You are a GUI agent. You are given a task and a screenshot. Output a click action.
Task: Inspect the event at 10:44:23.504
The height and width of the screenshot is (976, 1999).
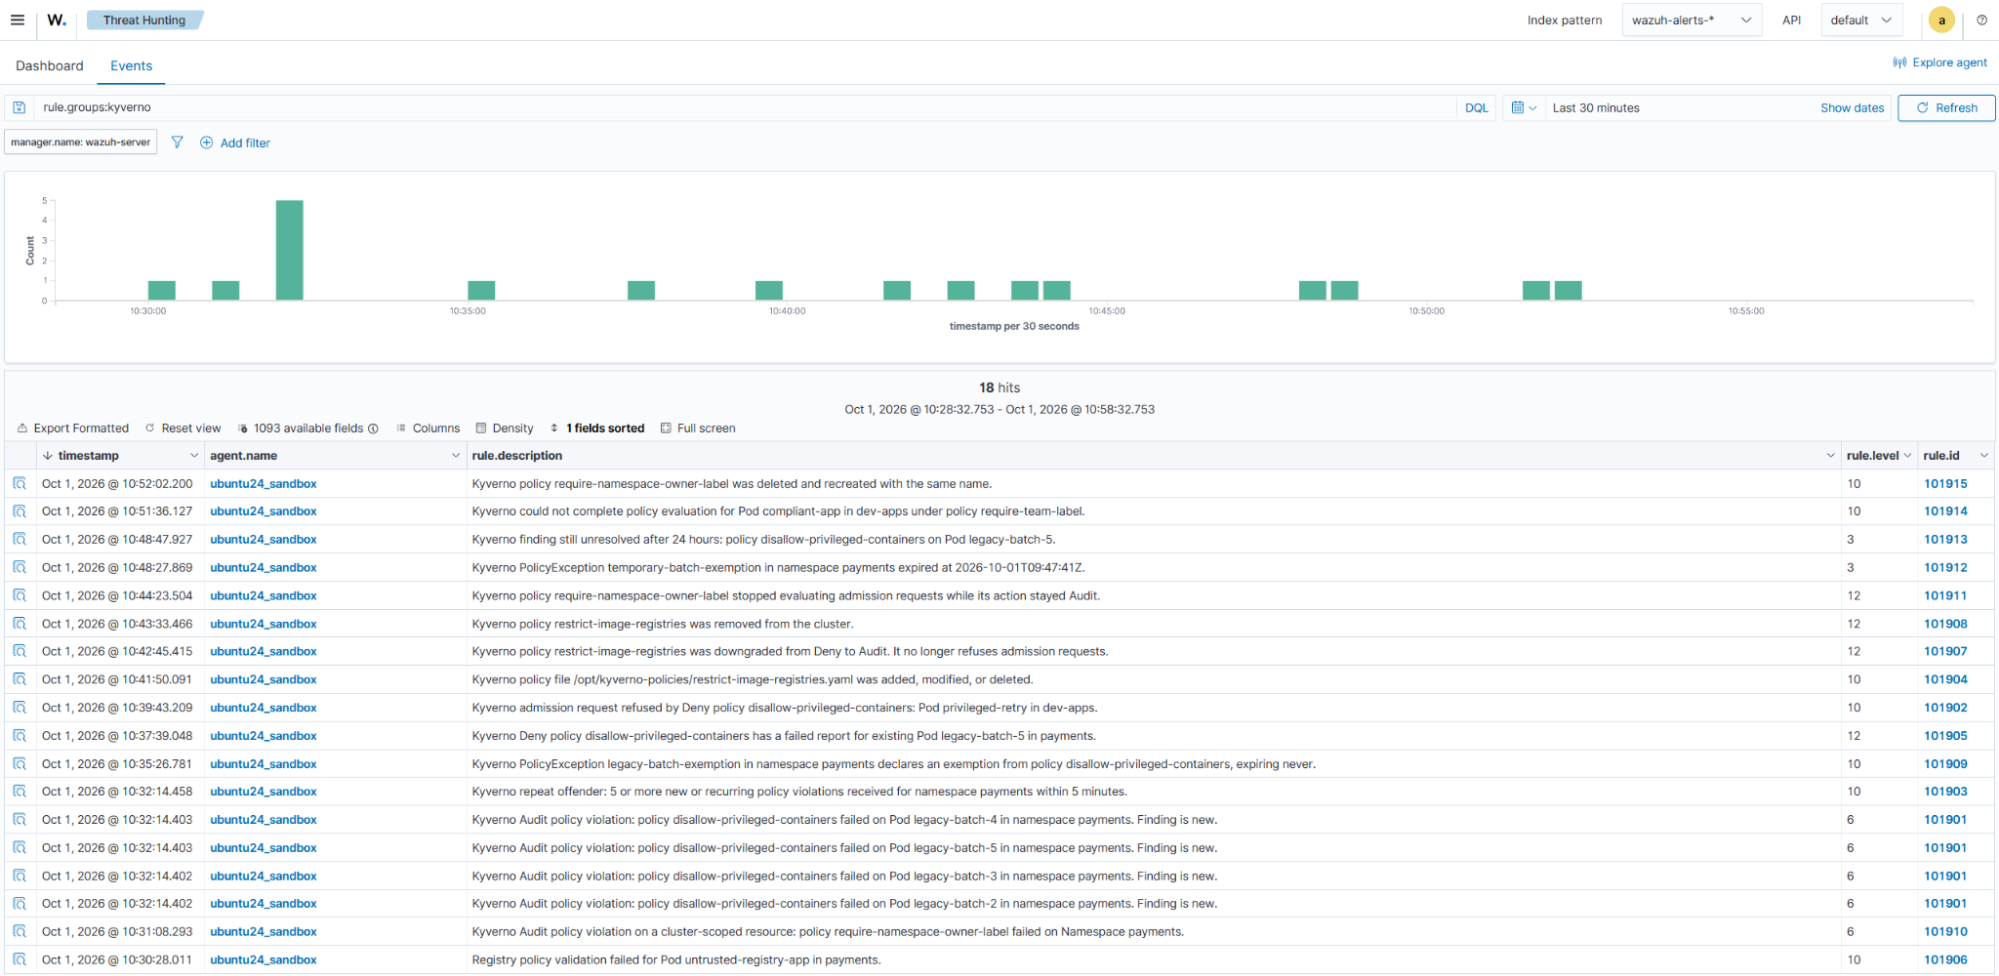coord(19,595)
